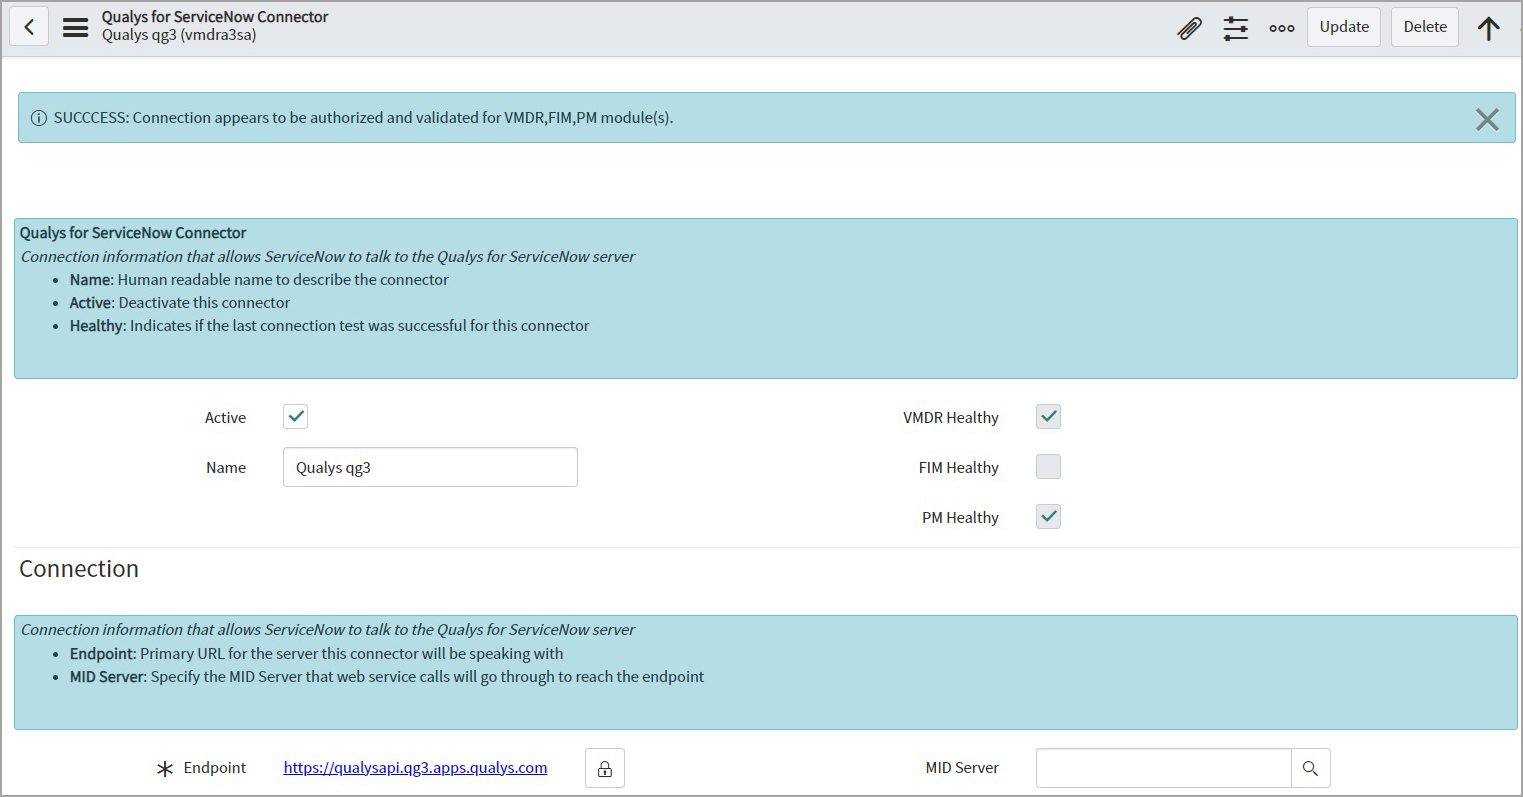Click the Connection section heading
The width and height of the screenshot is (1523, 797).
(x=79, y=569)
